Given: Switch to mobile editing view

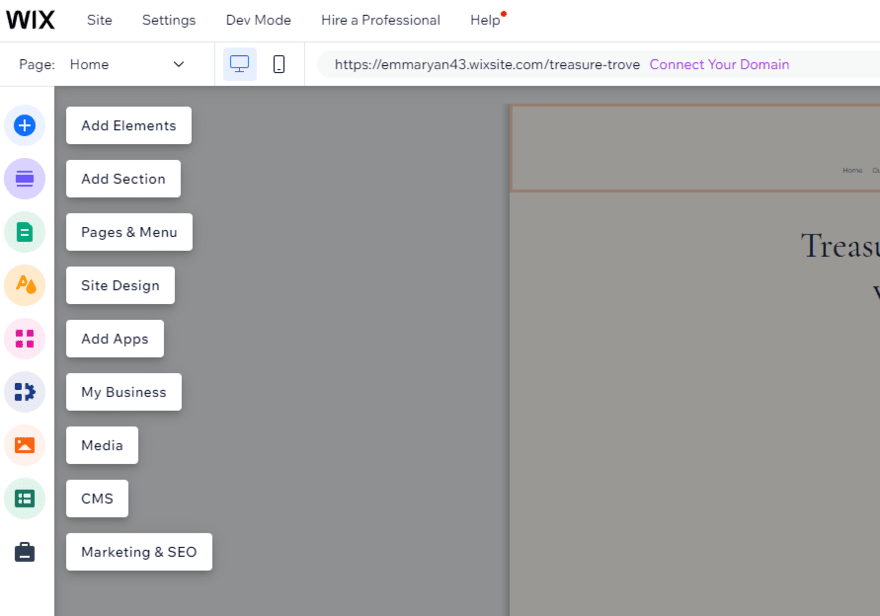Looking at the screenshot, I should [278, 63].
